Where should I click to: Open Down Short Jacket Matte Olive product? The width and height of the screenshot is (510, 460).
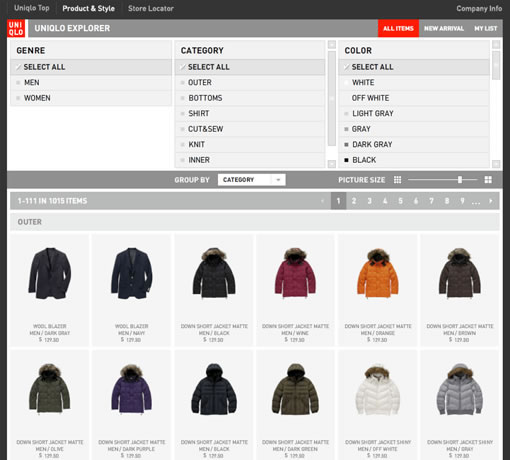(x=50, y=405)
